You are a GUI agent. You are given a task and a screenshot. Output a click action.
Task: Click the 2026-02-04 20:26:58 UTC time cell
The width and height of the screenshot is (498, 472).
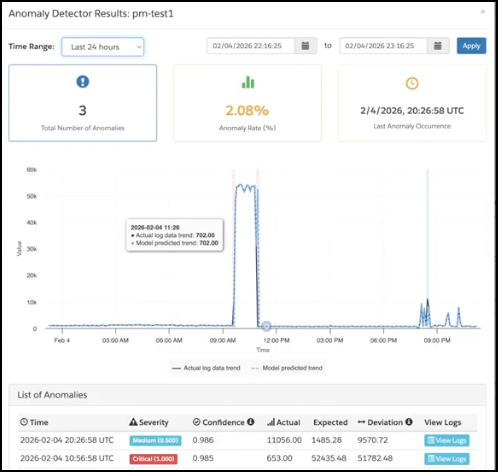click(x=67, y=440)
